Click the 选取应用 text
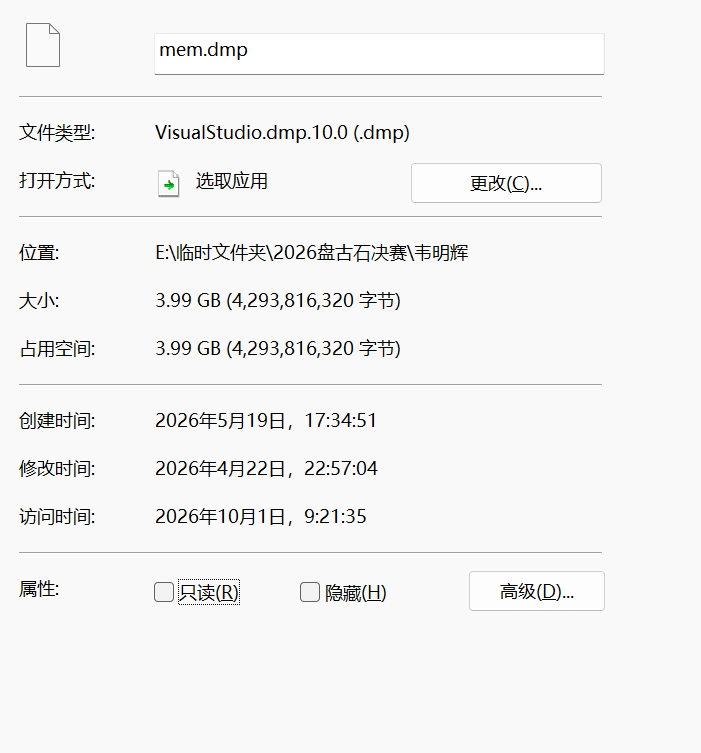 click(x=231, y=182)
